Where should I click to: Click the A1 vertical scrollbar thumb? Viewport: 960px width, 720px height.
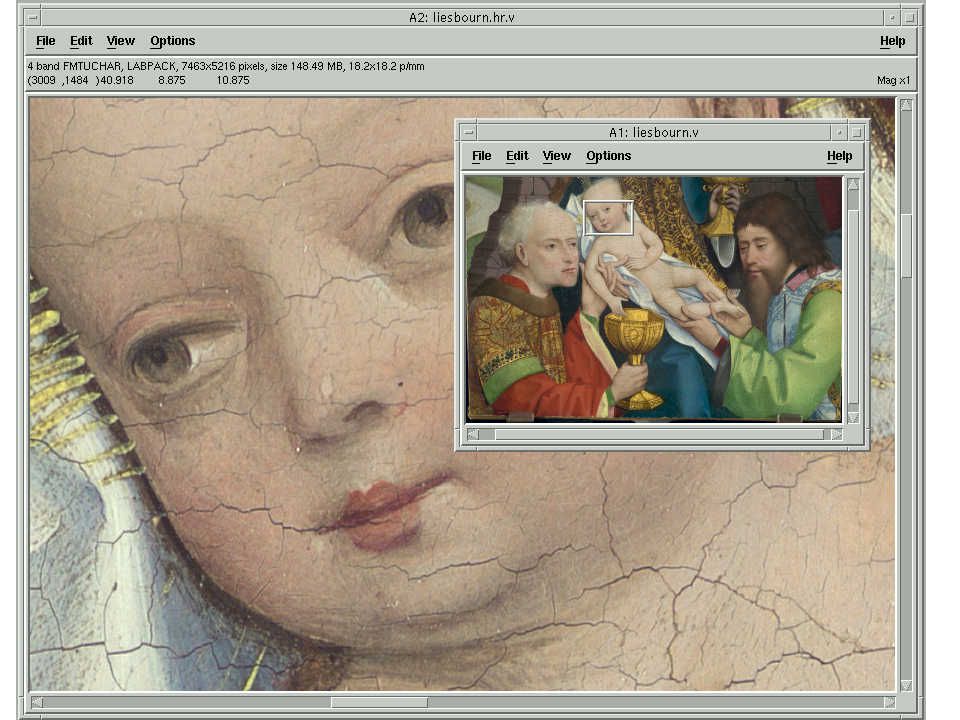[x=853, y=306]
